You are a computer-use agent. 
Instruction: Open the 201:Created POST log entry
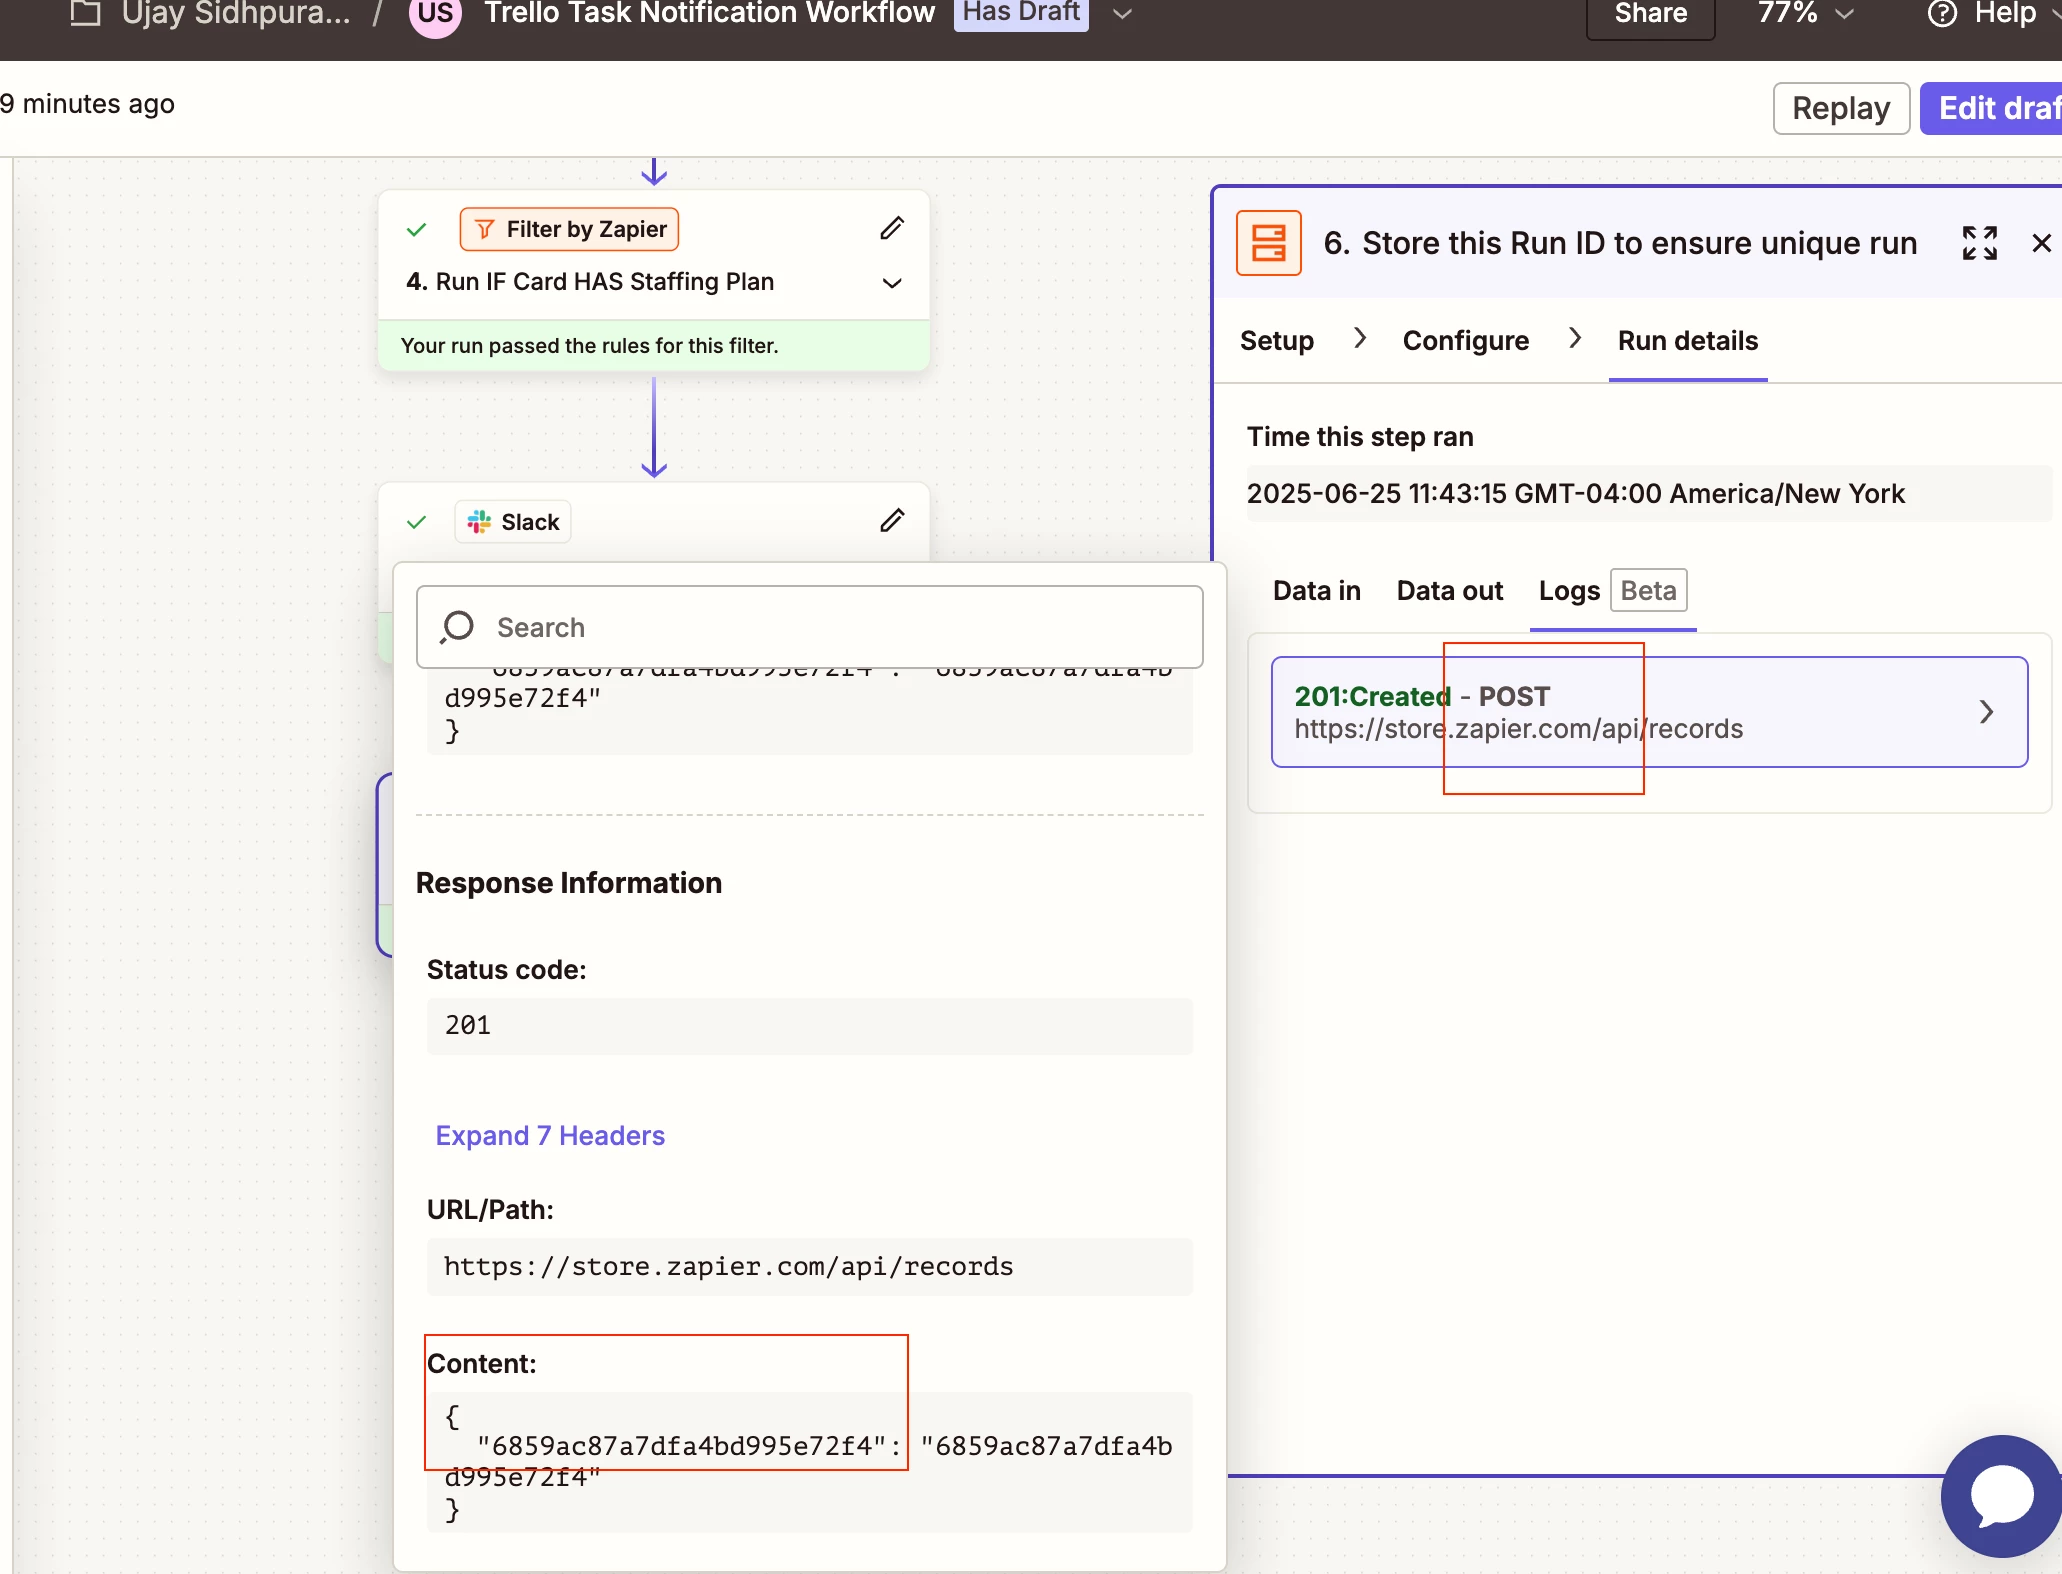[1649, 712]
